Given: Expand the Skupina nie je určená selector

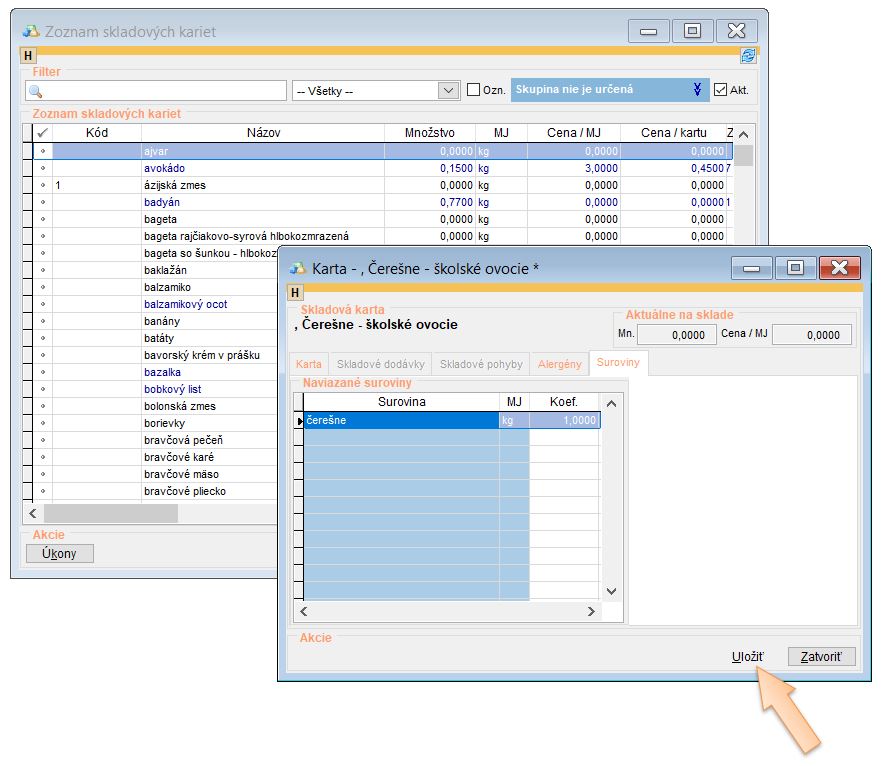Looking at the screenshot, I should [696, 90].
